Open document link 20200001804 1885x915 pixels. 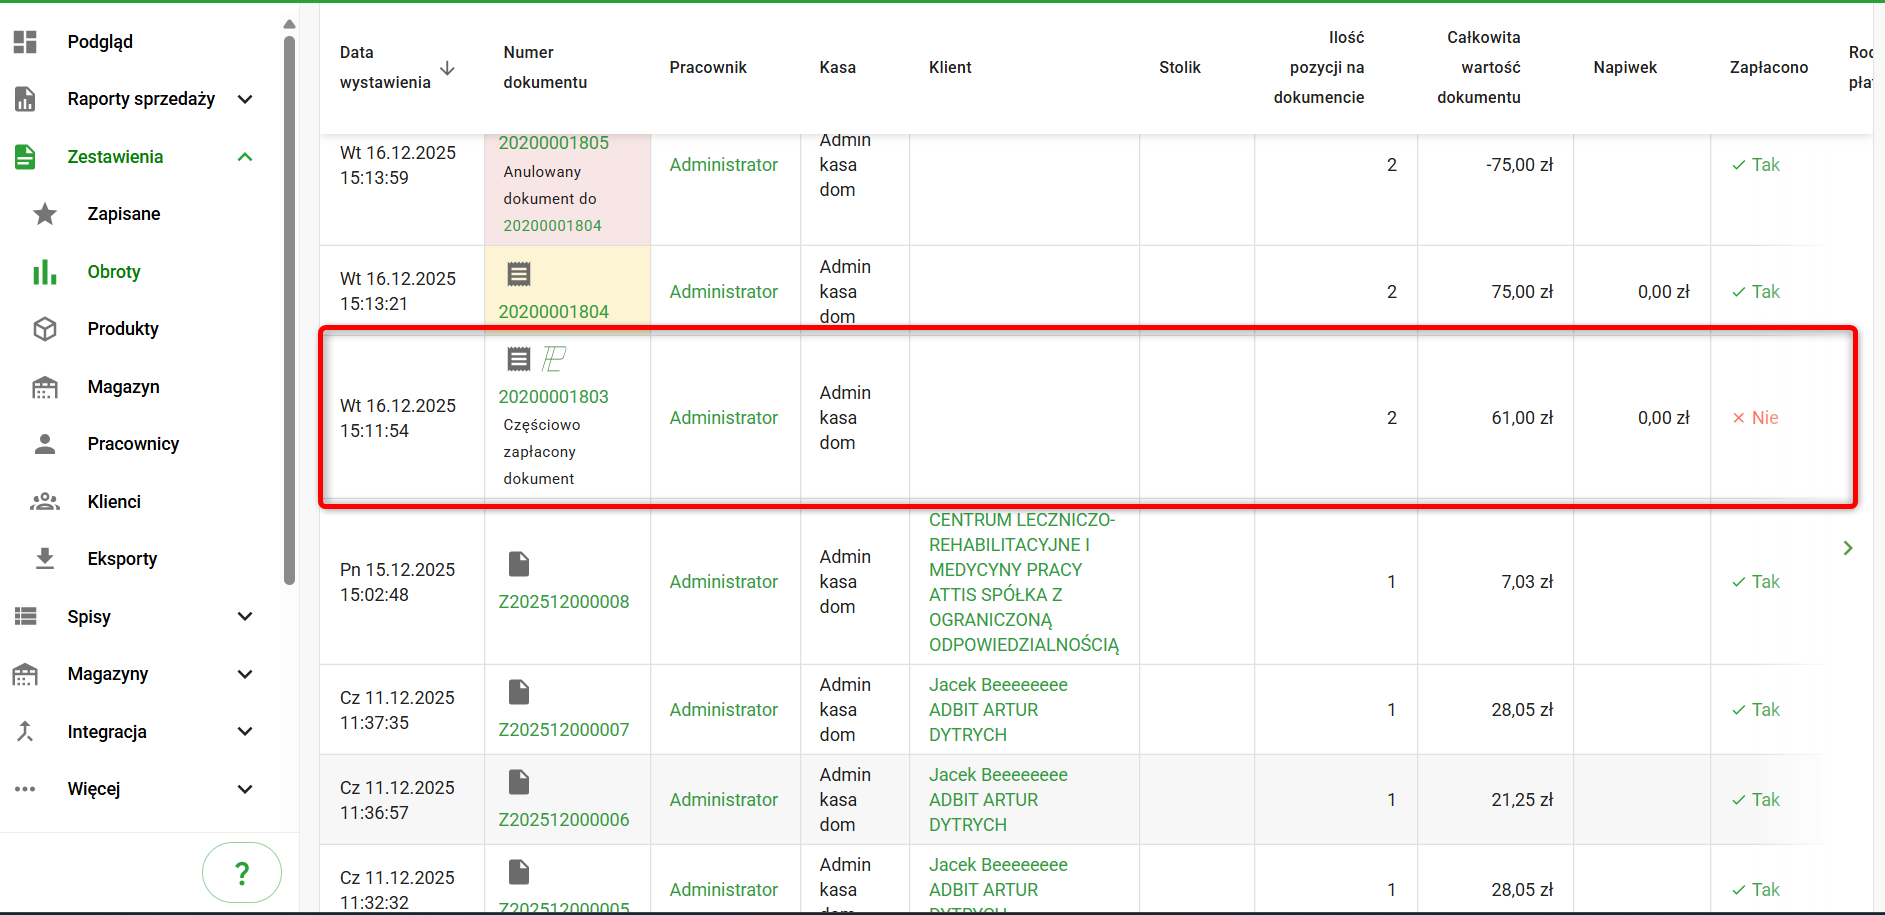(553, 312)
